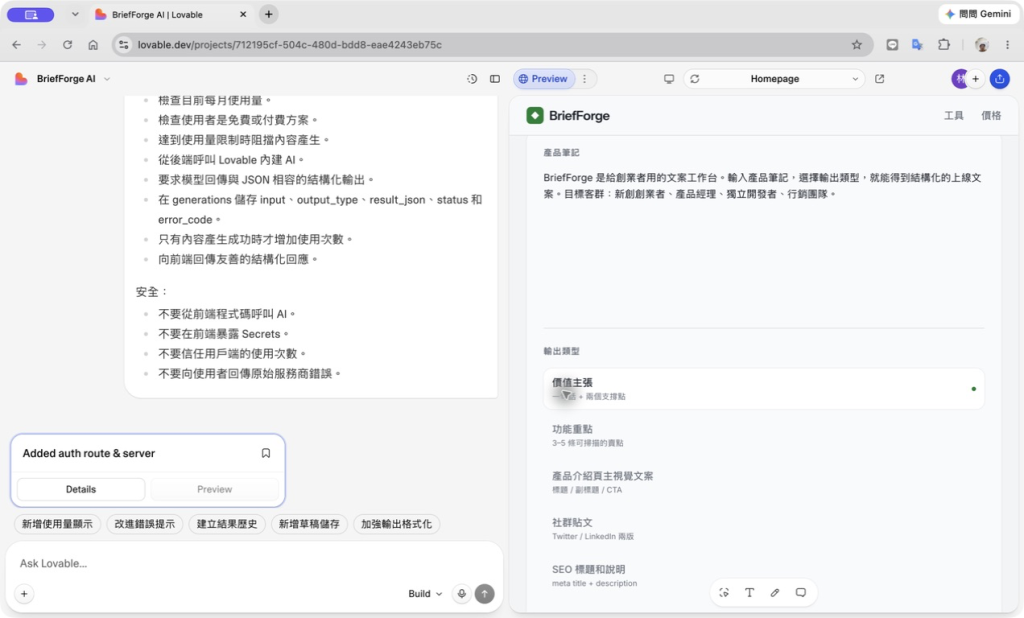
Task: Choose suggestion 改進錯誤提示
Action: (x=145, y=524)
